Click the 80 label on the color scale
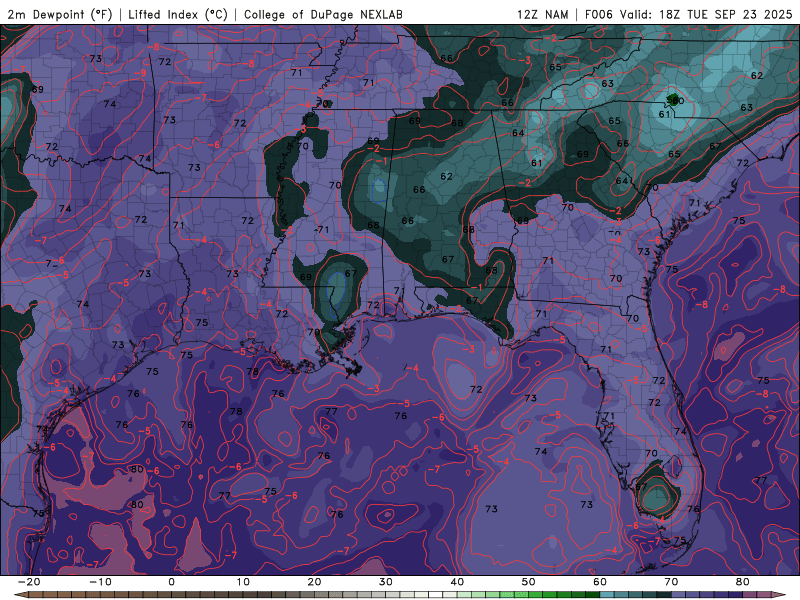Viewport: 800px width, 600px height. click(x=743, y=582)
